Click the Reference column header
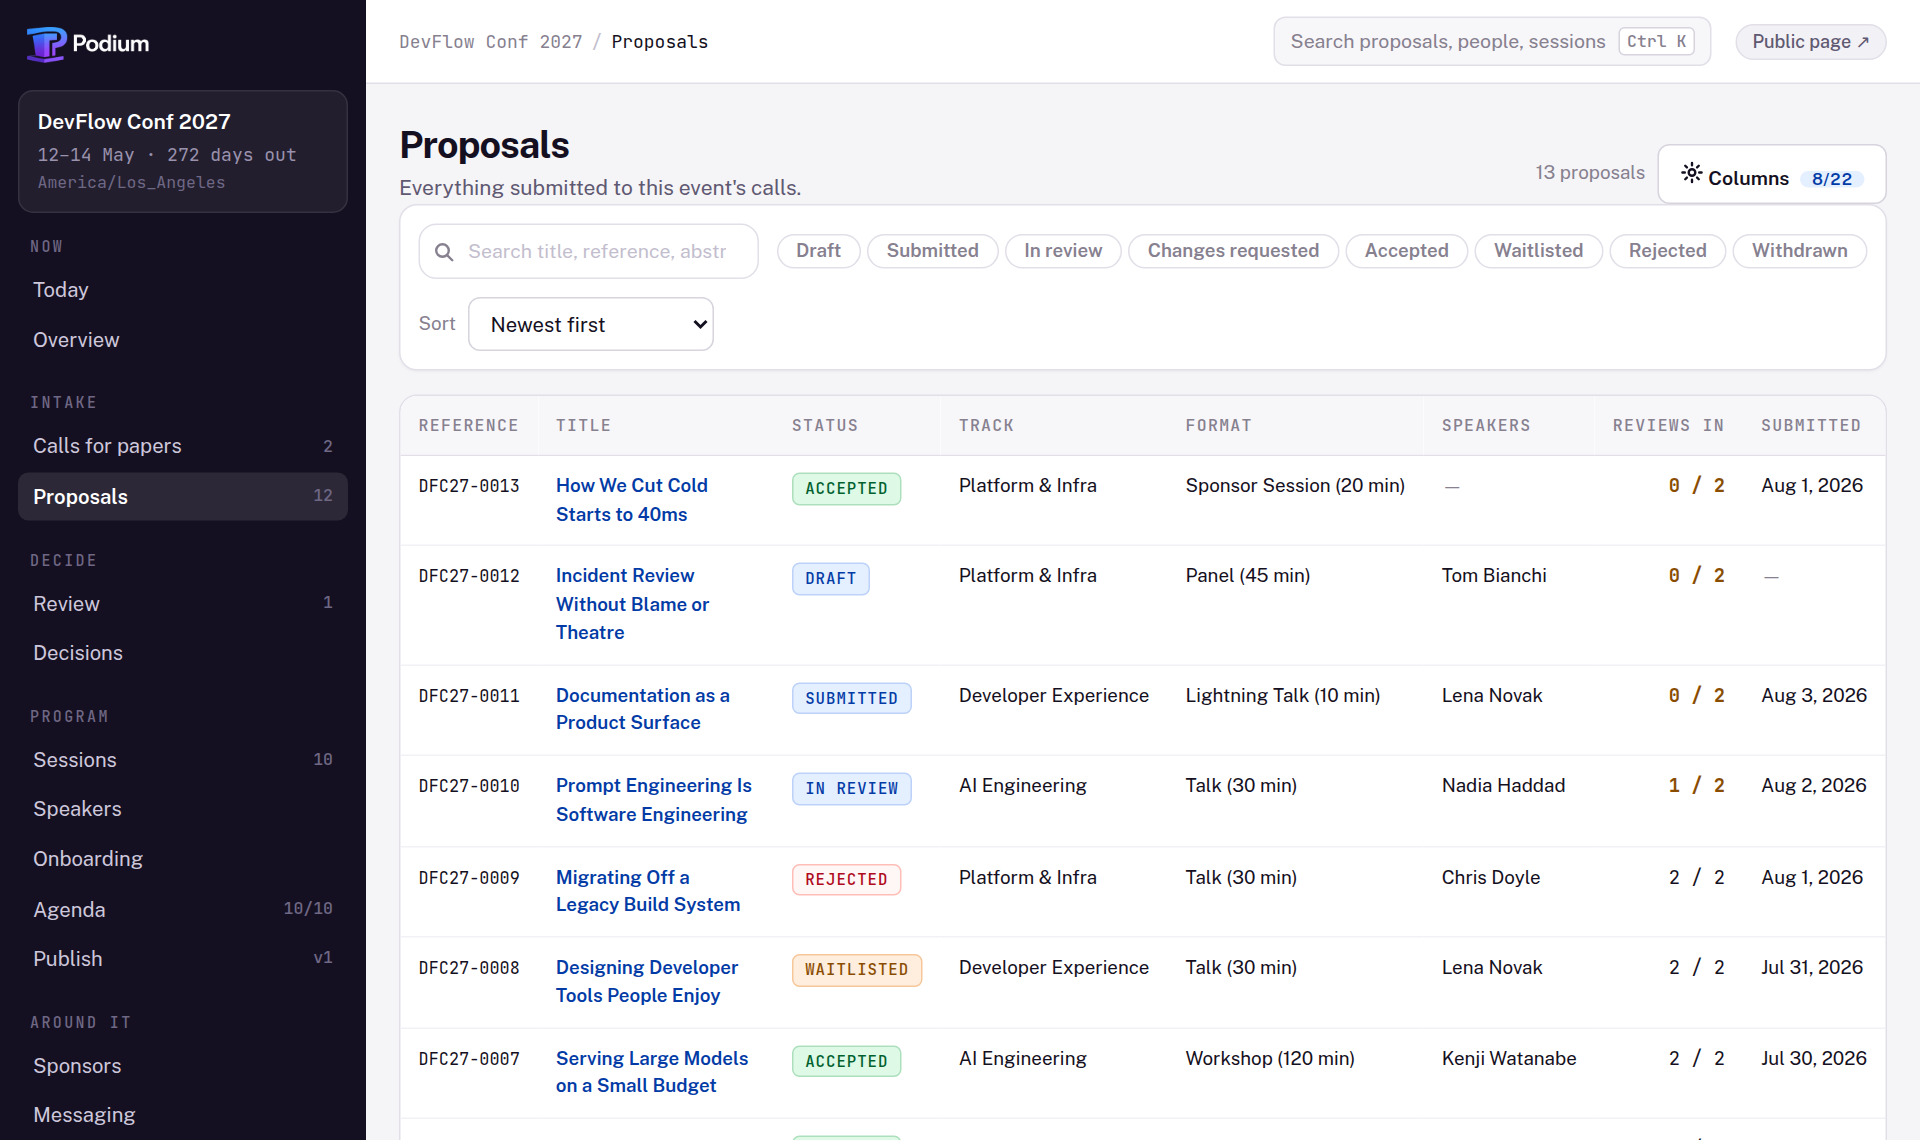This screenshot has width=1920, height=1140. [469, 426]
